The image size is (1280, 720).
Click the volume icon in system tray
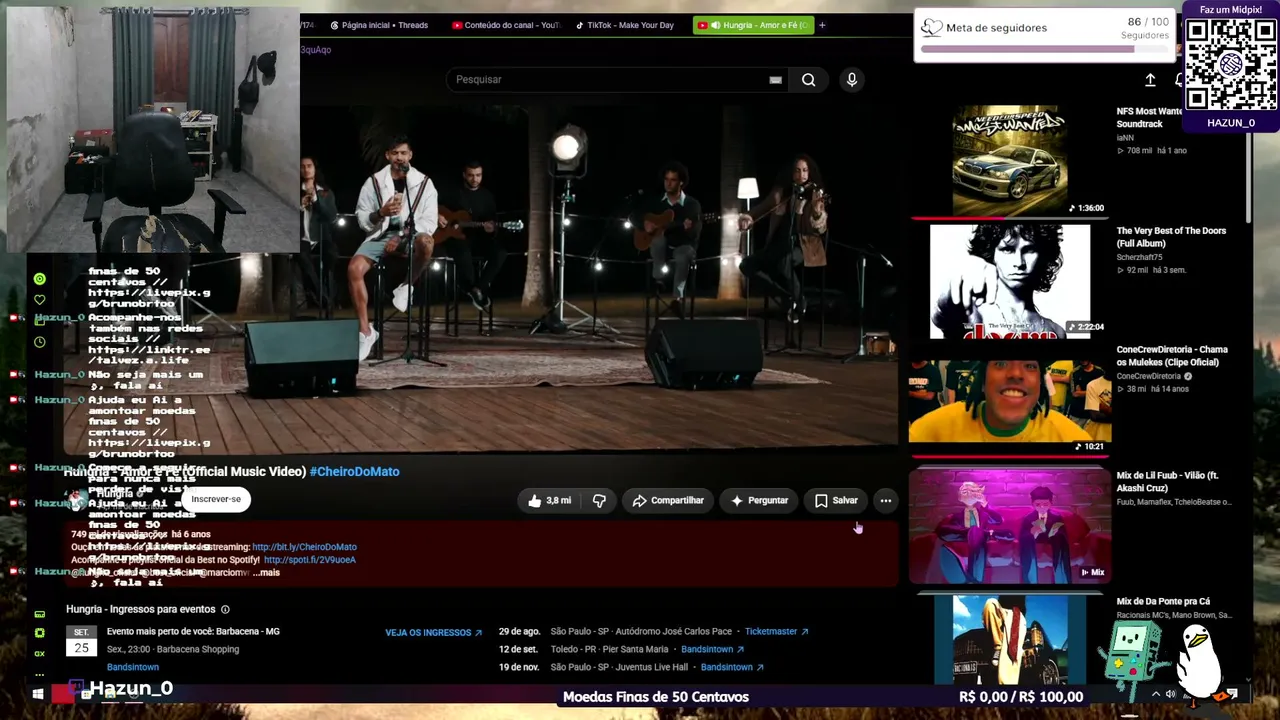[1170, 694]
